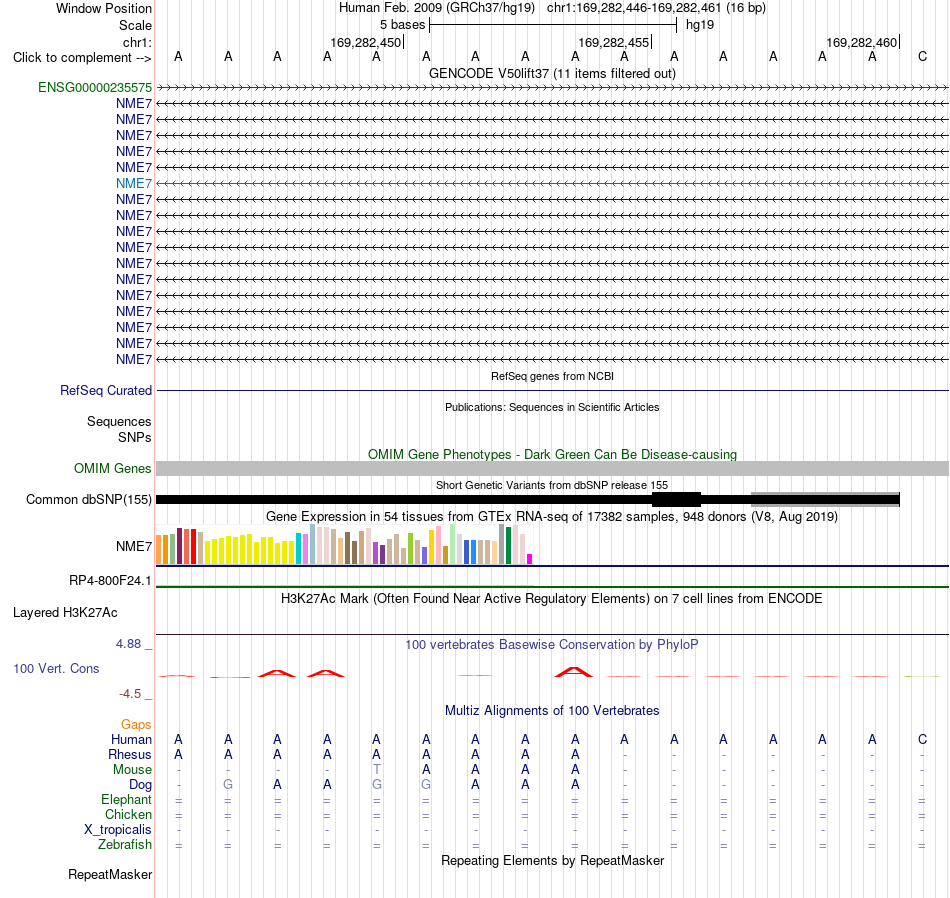Click the Scale label
This screenshot has height=898, width=950.
tap(136, 26)
